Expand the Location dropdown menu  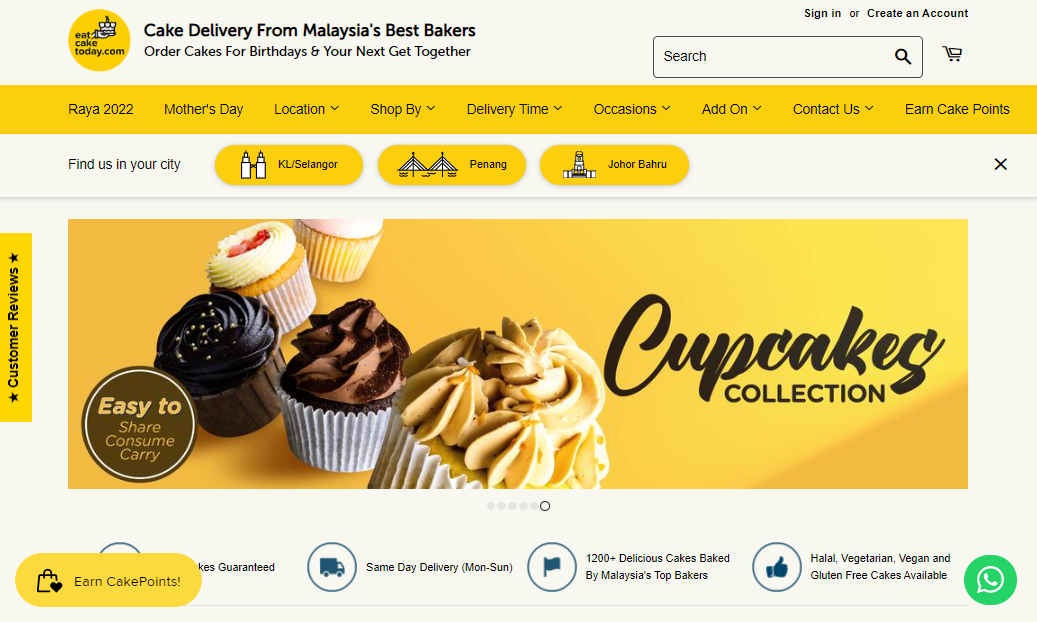point(306,109)
